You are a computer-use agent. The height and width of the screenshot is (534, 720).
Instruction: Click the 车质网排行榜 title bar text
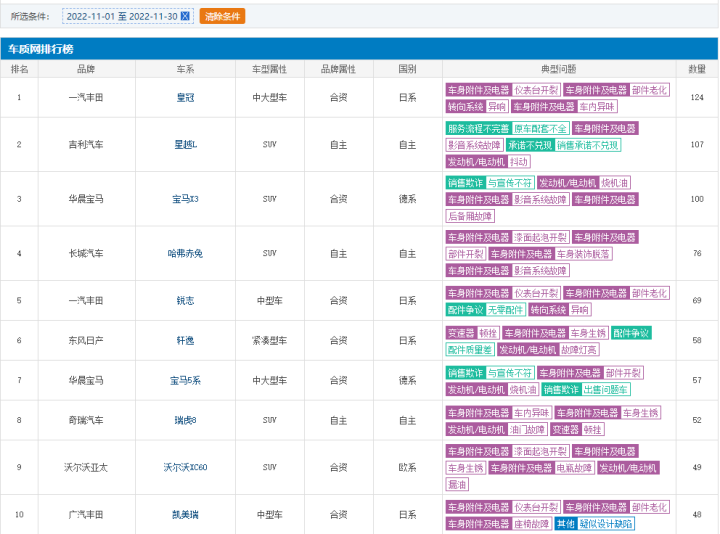click(x=41, y=49)
